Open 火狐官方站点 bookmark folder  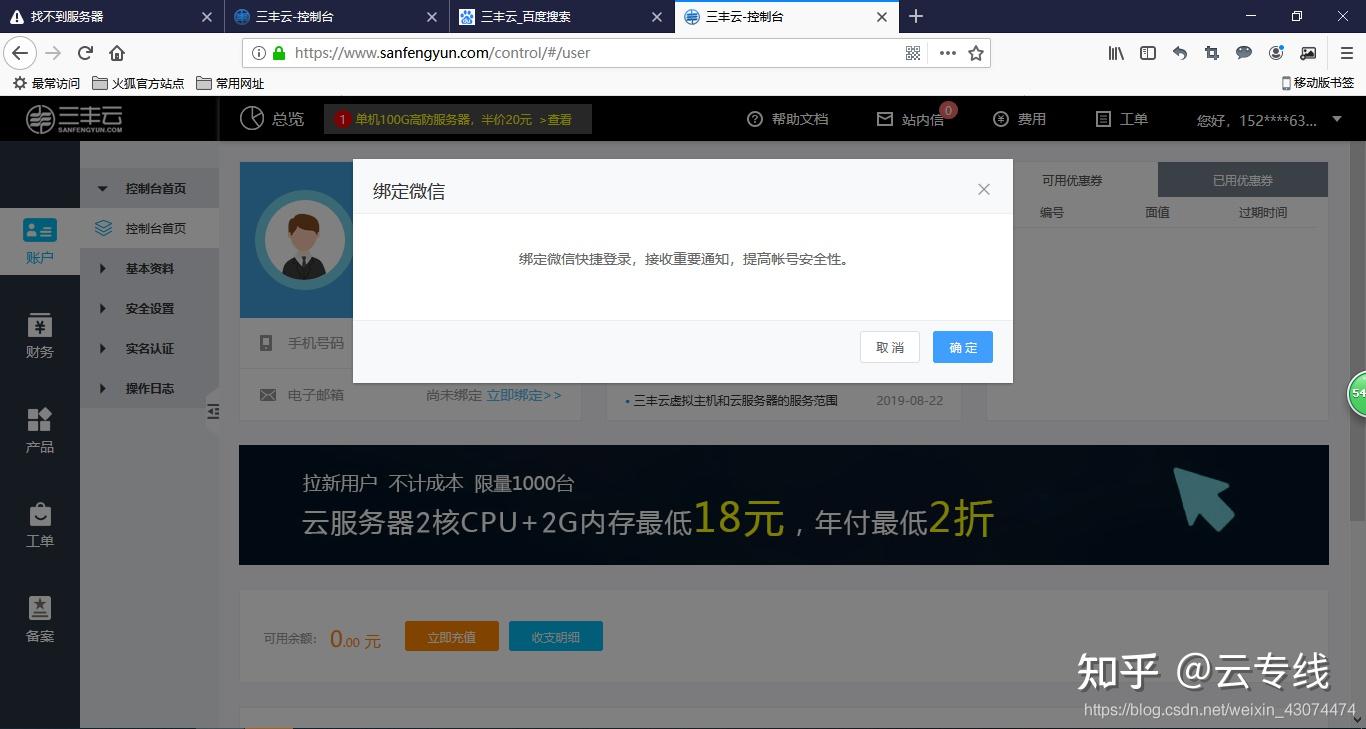[x=138, y=83]
